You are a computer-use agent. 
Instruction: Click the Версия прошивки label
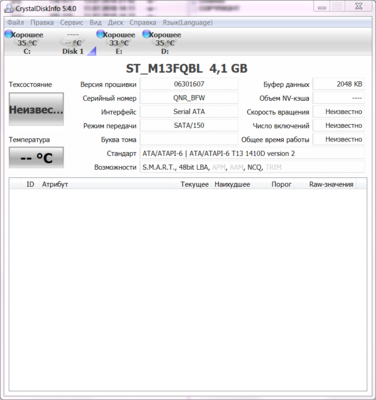(108, 85)
